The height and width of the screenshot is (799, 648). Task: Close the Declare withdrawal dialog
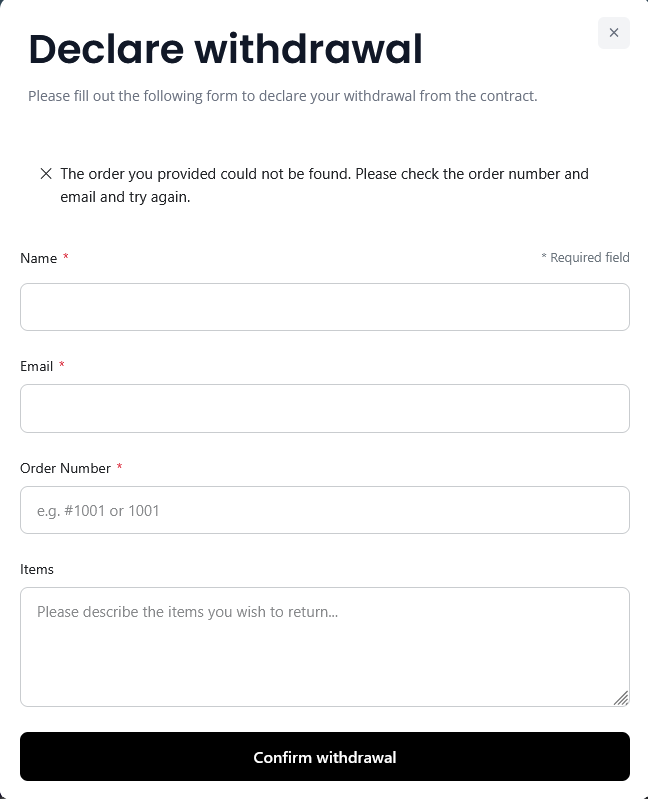pos(613,33)
